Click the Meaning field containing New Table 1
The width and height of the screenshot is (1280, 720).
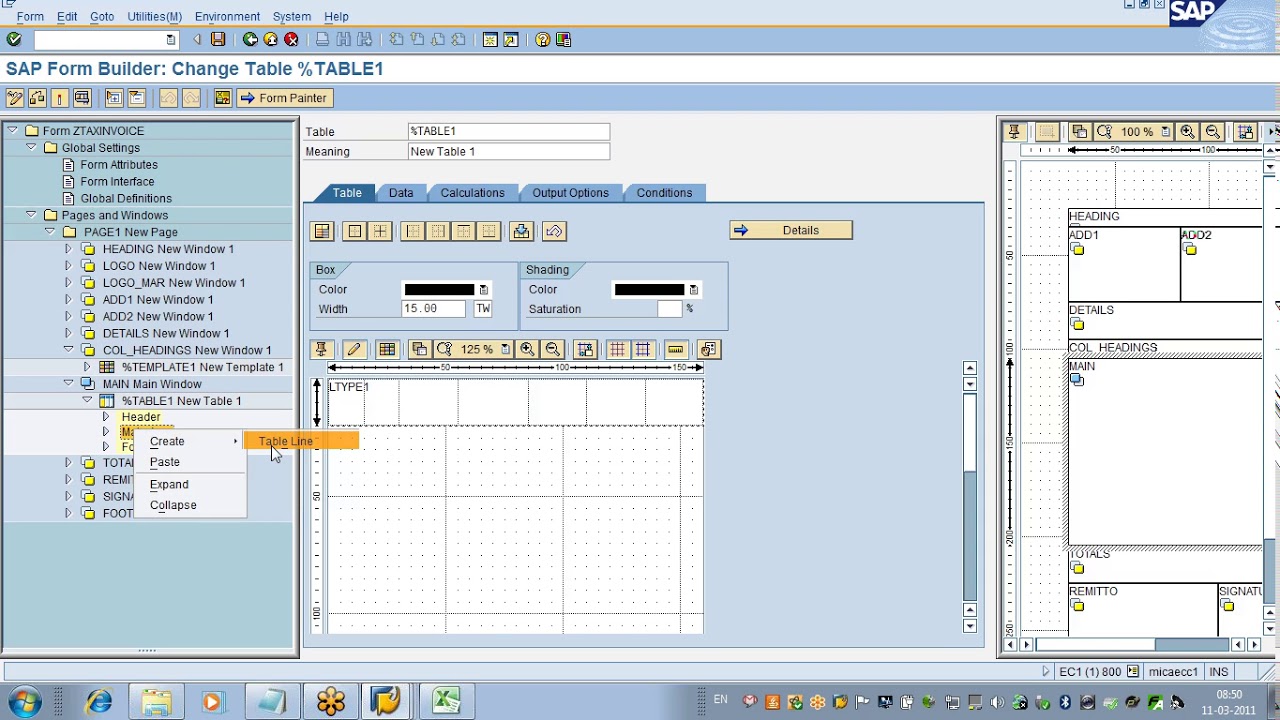pos(509,151)
